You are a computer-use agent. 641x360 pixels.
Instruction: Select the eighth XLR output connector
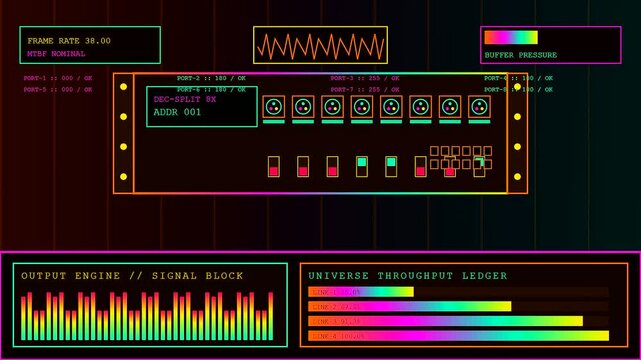pos(480,107)
